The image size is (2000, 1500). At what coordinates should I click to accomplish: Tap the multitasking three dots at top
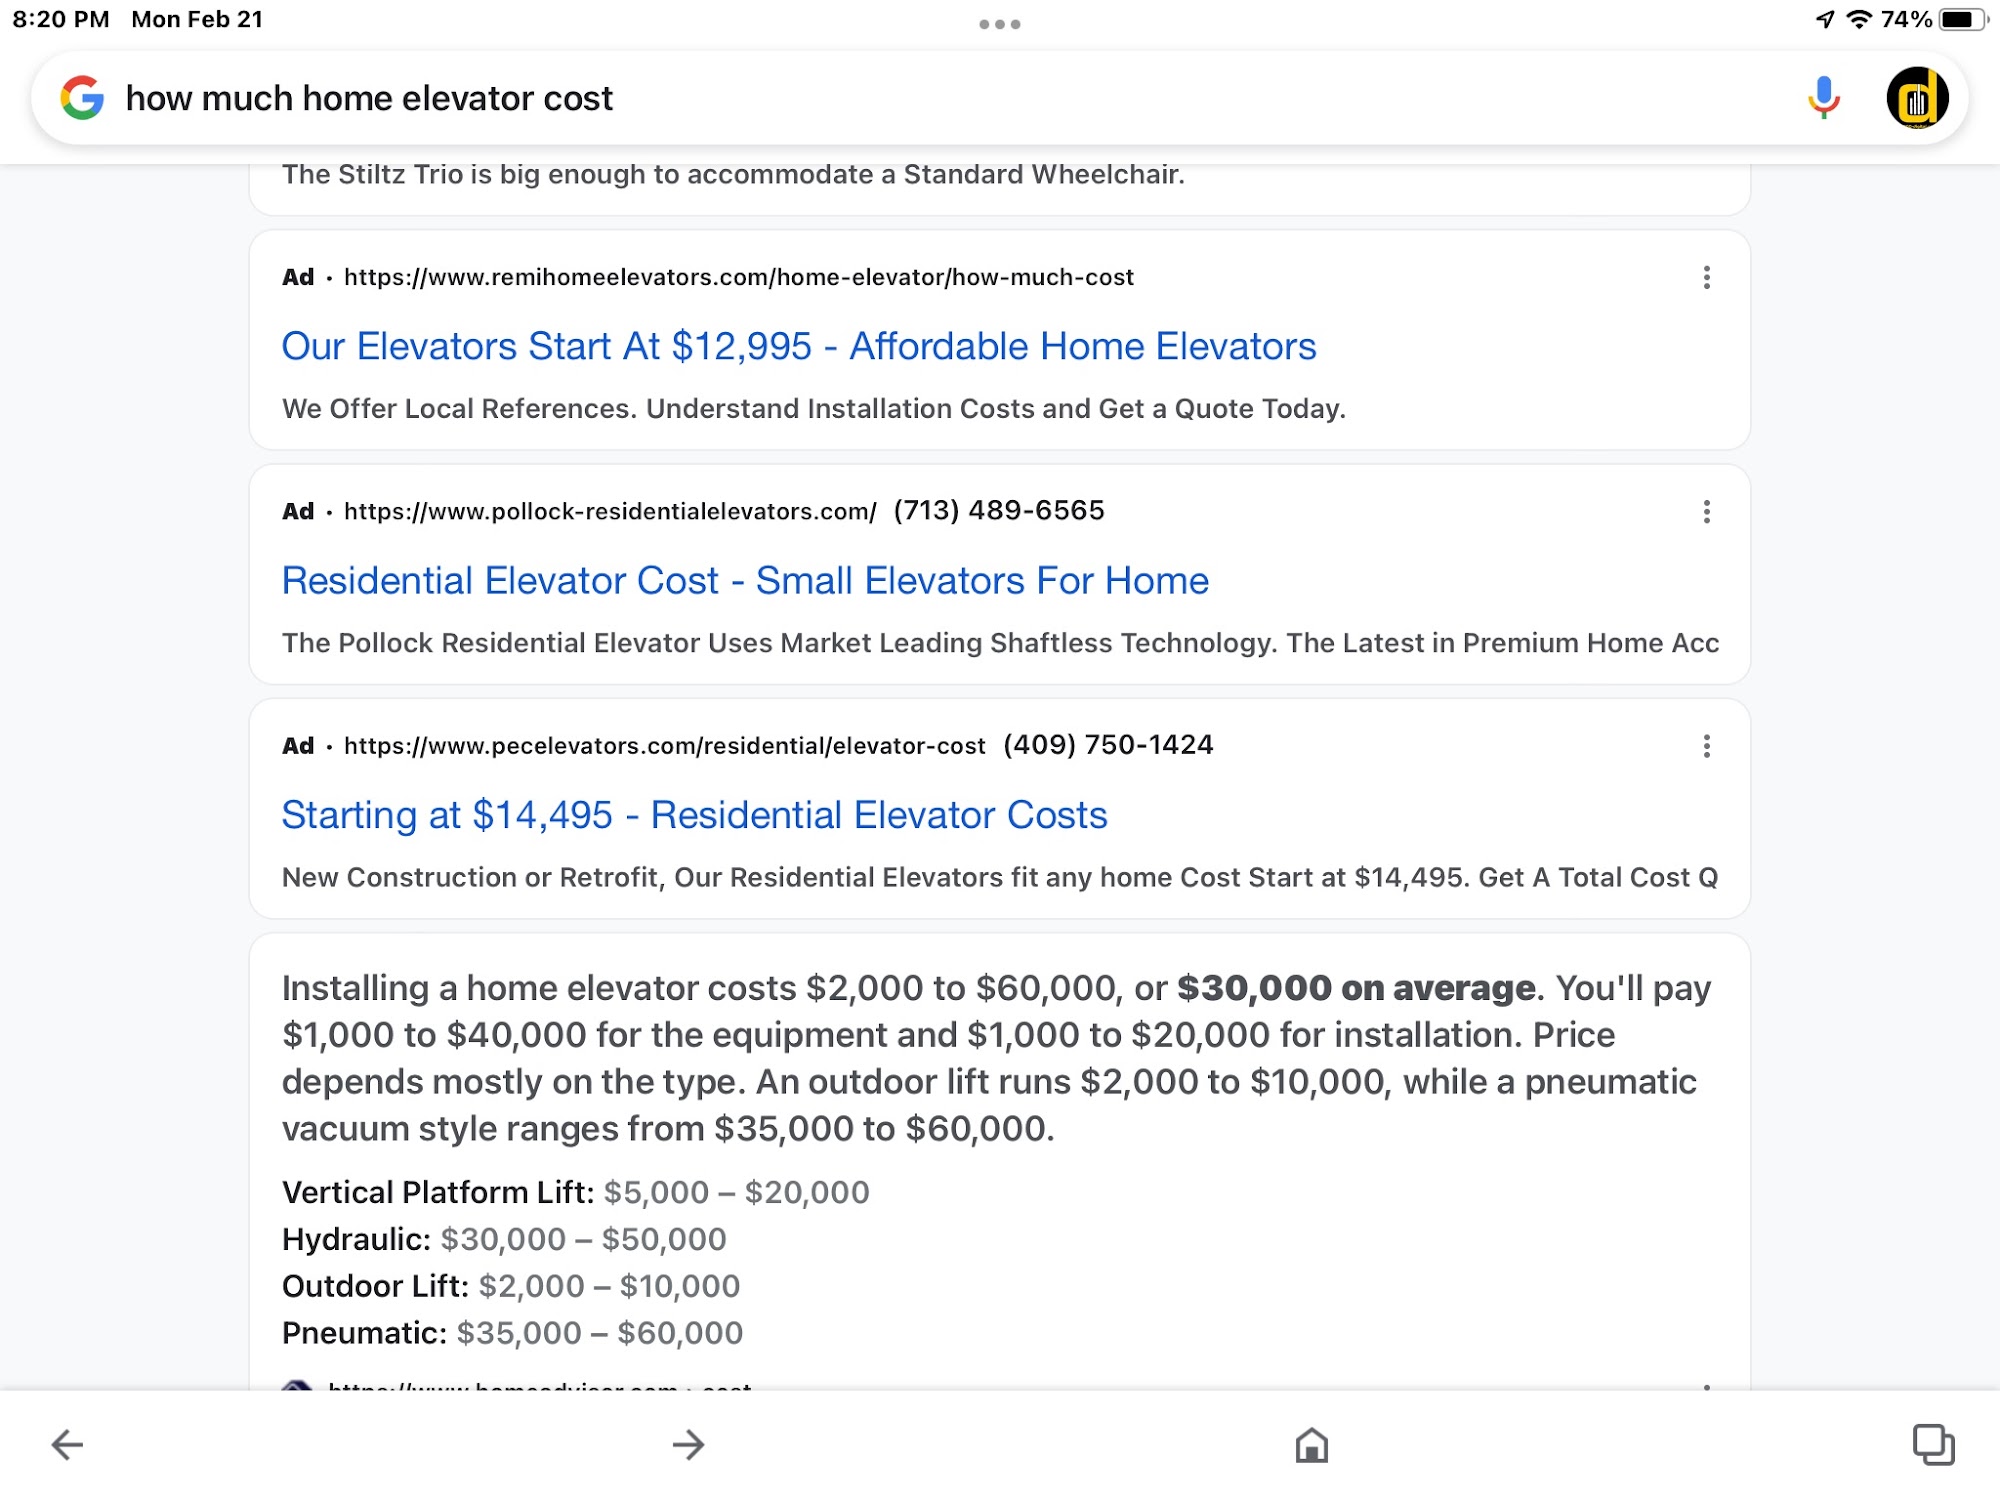coord(999,24)
